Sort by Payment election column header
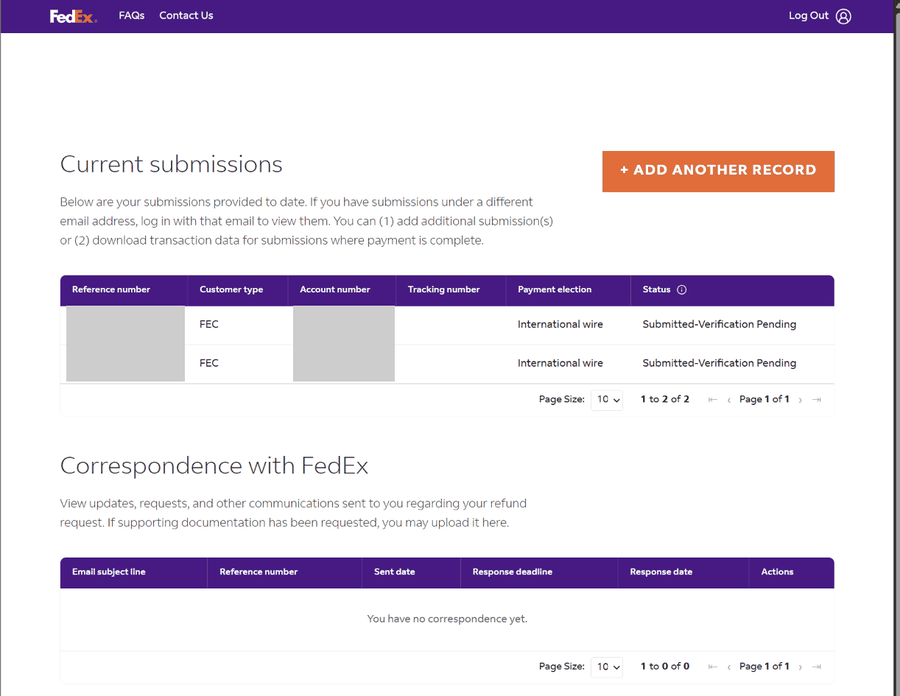Image resolution: width=900 pixels, height=696 pixels. pos(554,290)
